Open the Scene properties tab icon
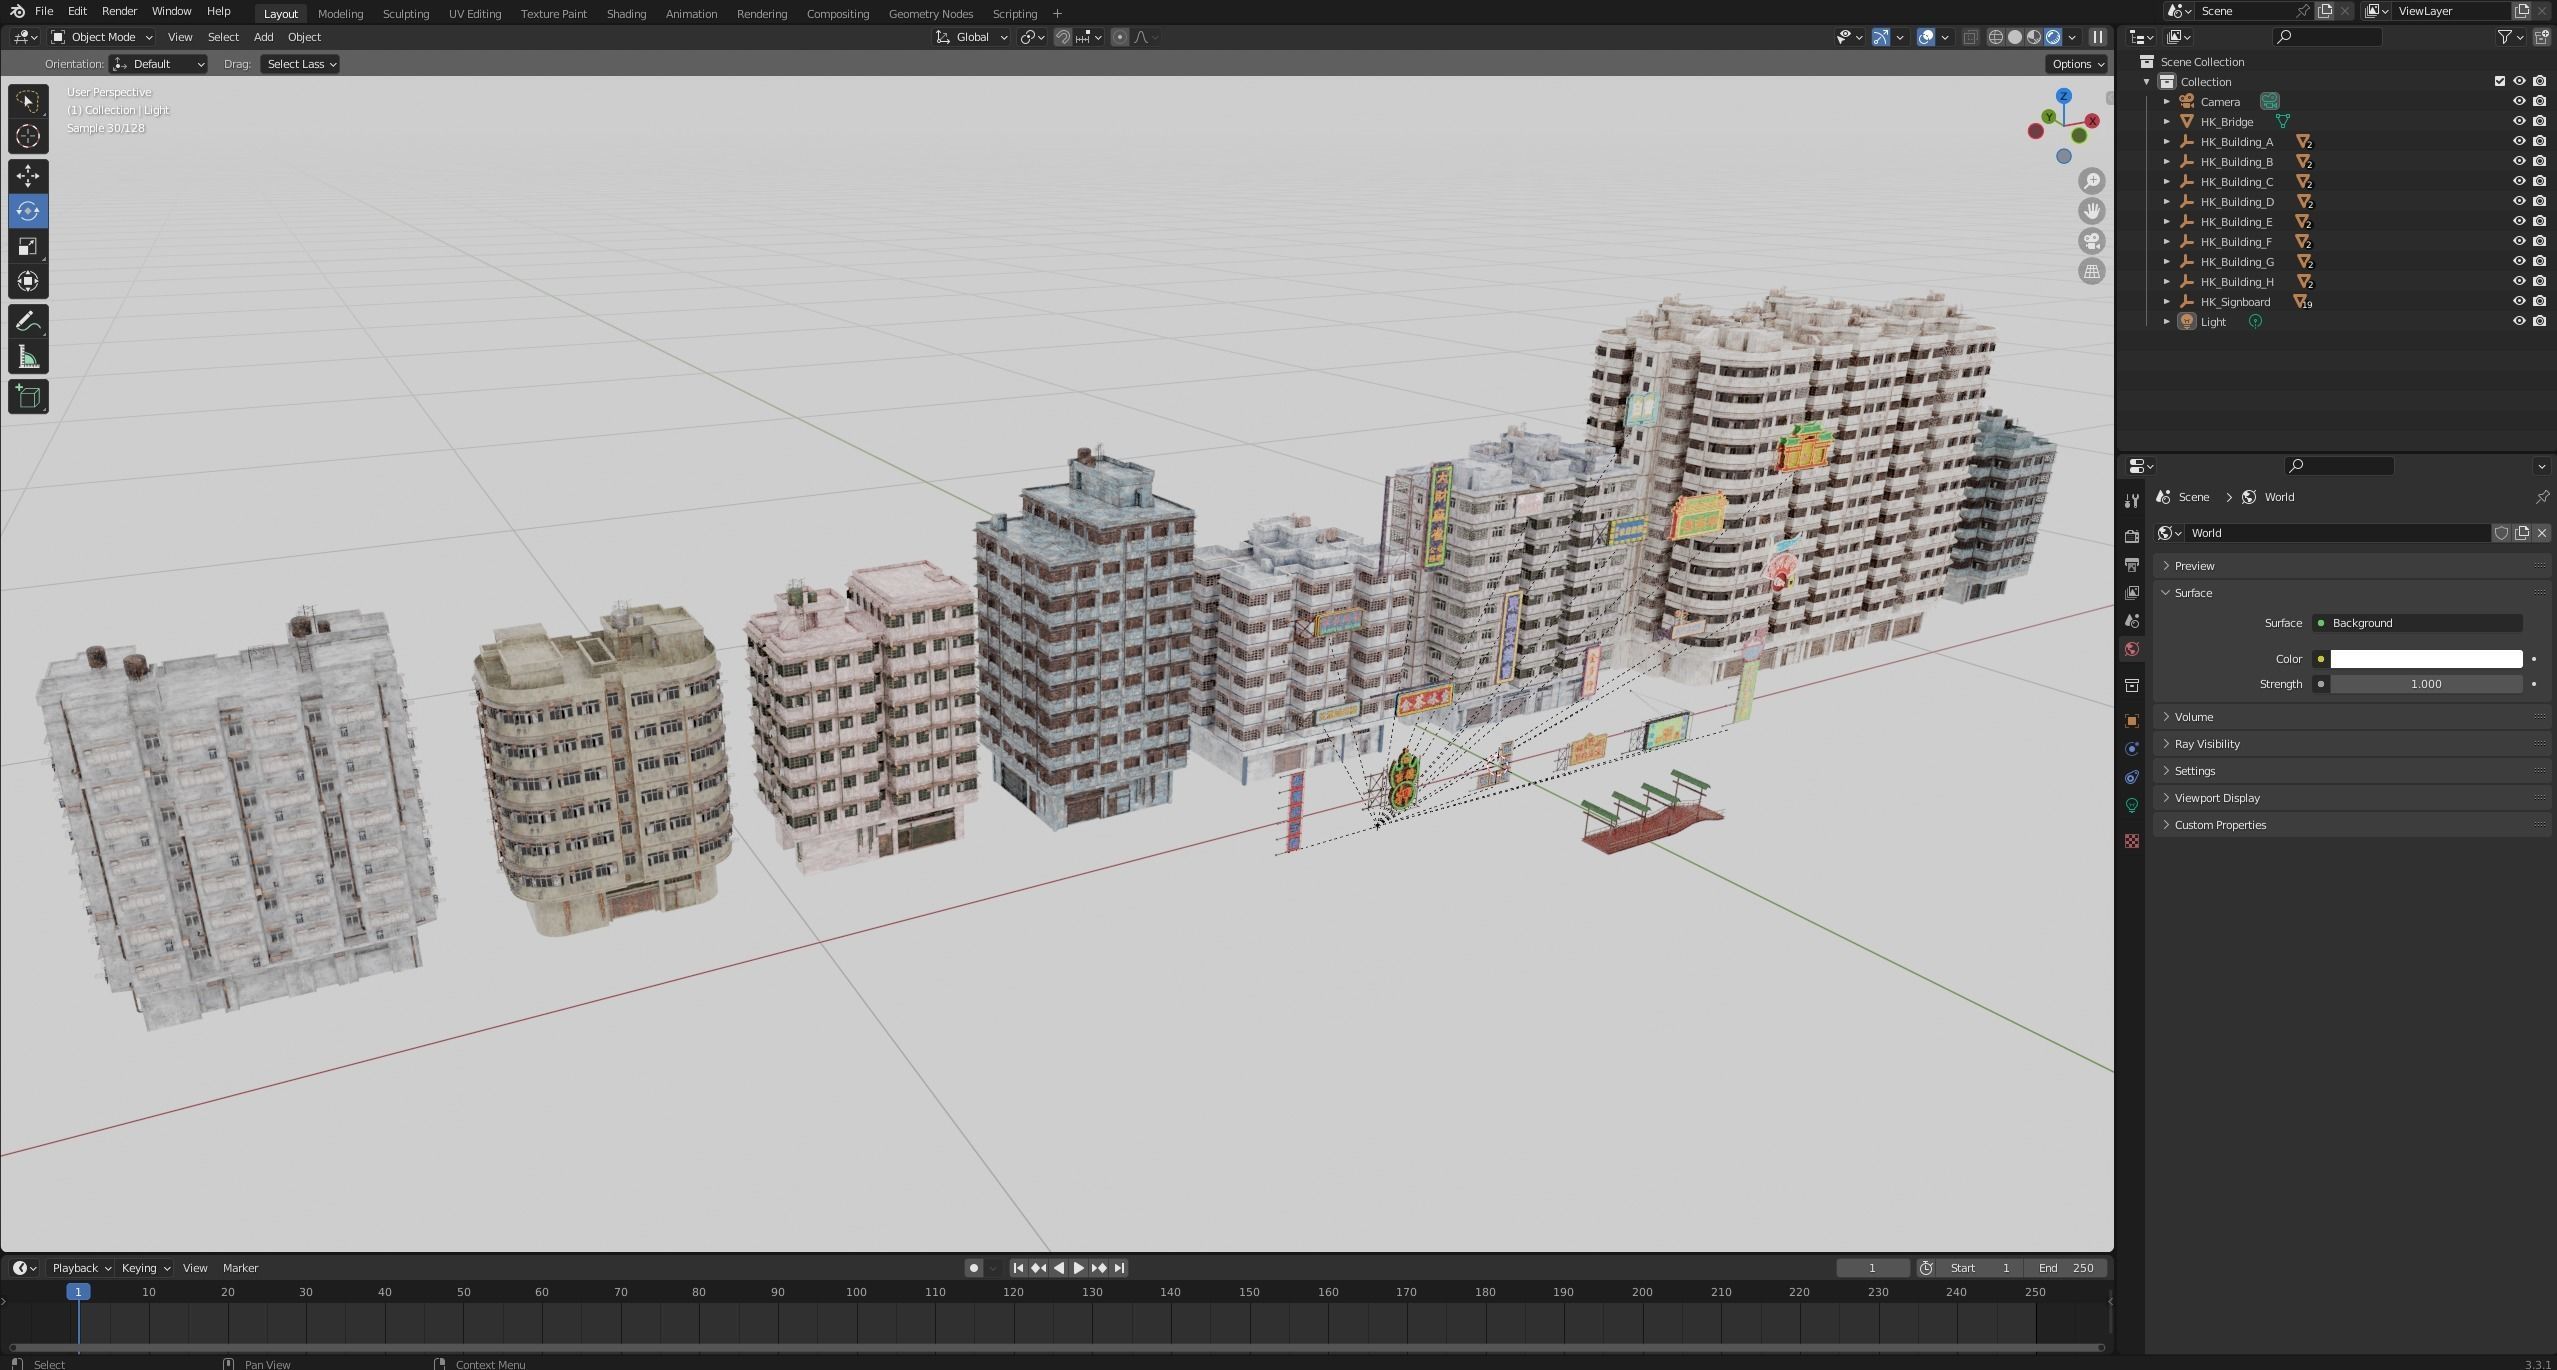The width and height of the screenshot is (2557, 1370). click(2131, 621)
